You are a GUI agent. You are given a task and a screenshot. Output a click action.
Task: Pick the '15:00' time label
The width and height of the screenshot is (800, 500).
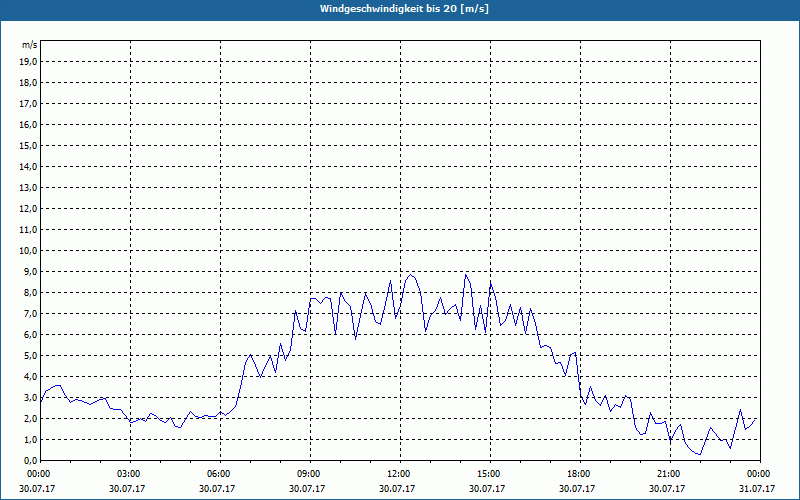pyautogui.click(x=490, y=474)
